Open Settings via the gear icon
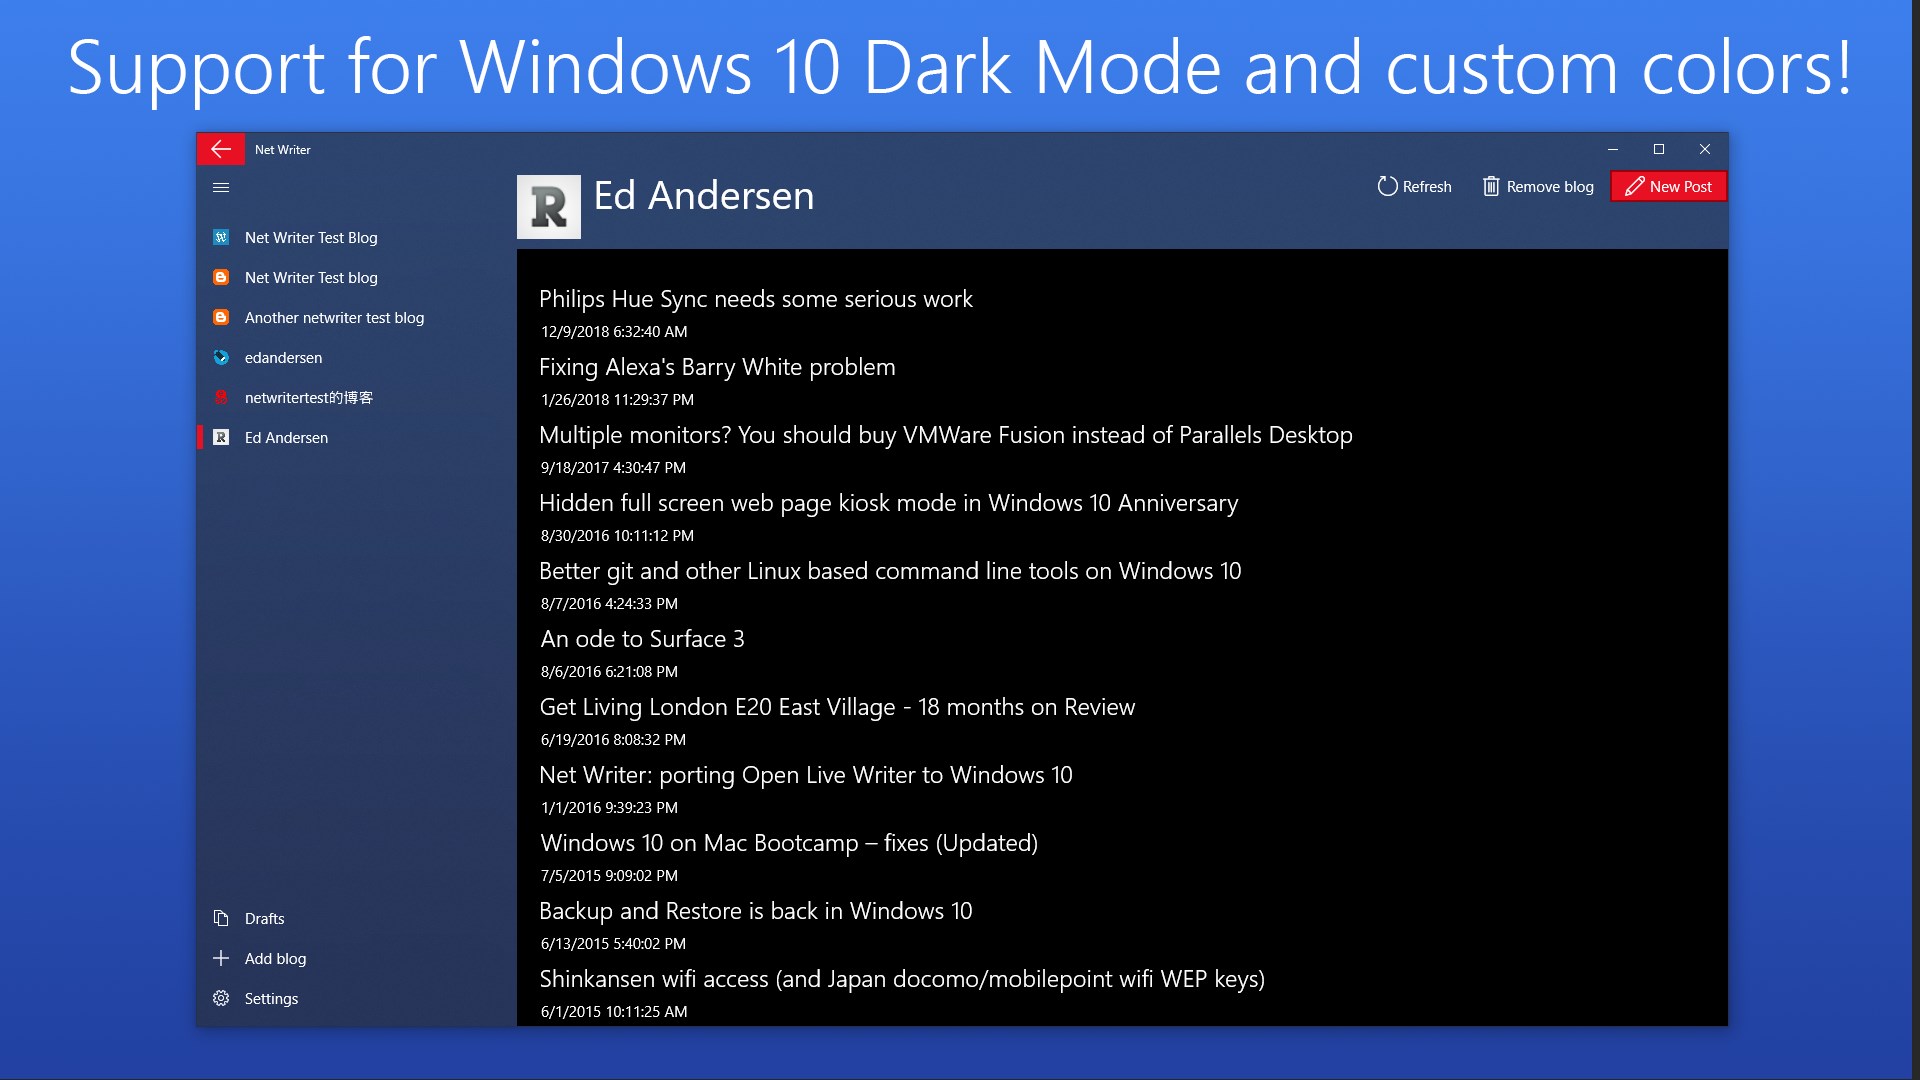This screenshot has height=1080, width=1920. [x=221, y=998]
